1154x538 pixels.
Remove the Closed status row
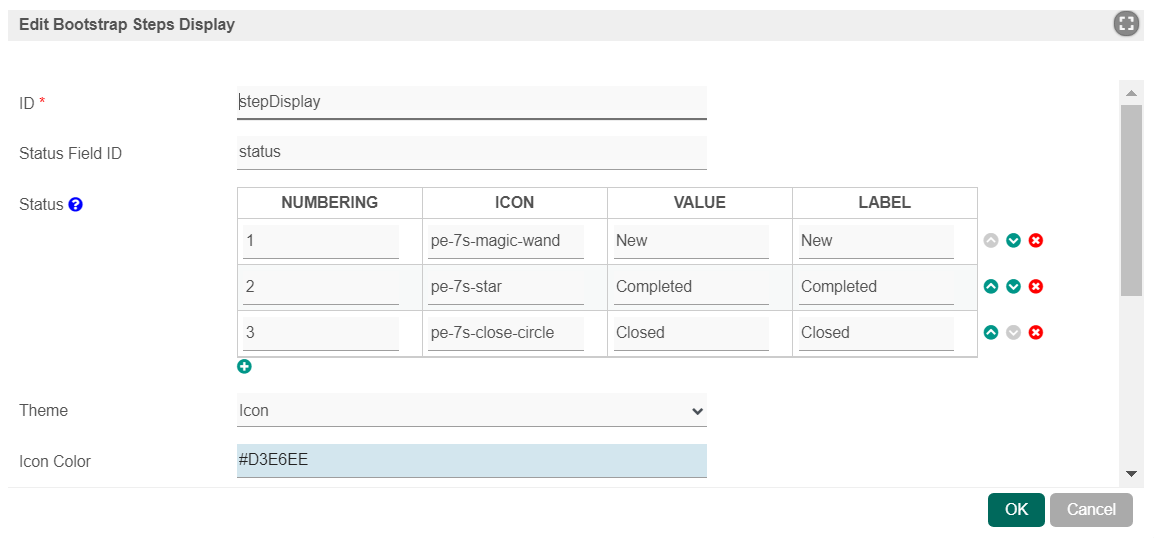coord(1036,333)
